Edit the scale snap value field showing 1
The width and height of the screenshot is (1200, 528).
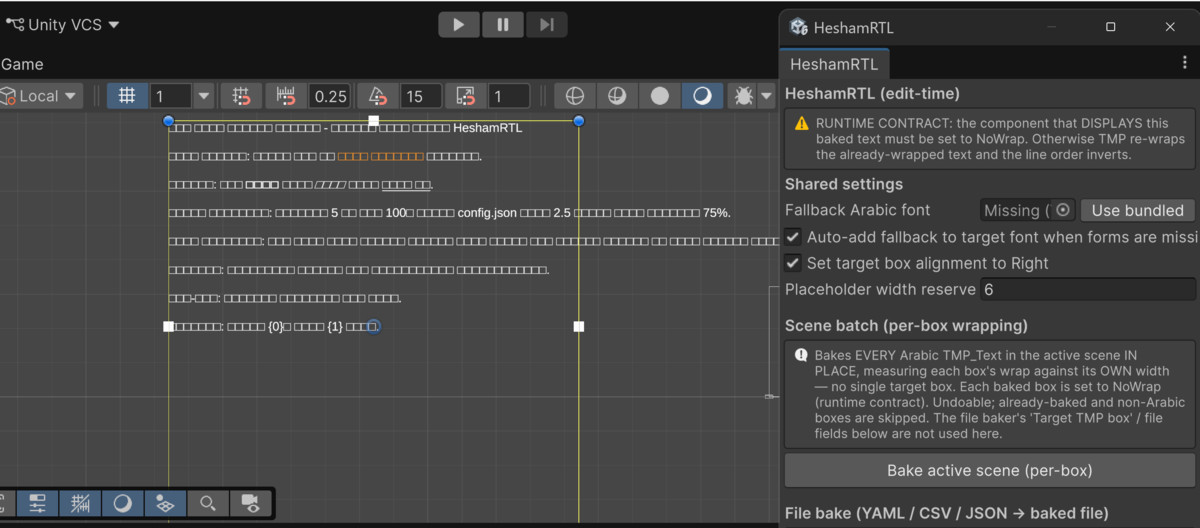pos(509,96)
